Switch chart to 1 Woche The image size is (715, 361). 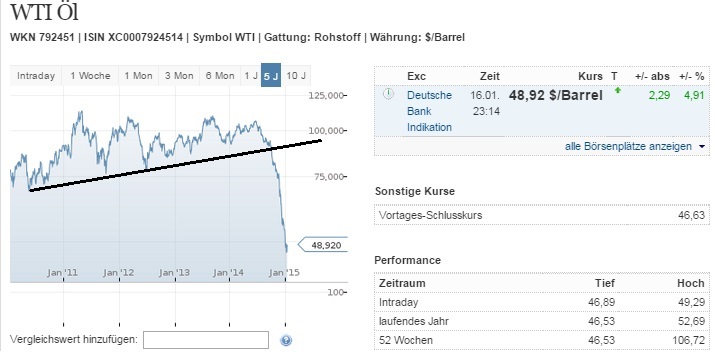pos(90,76)
